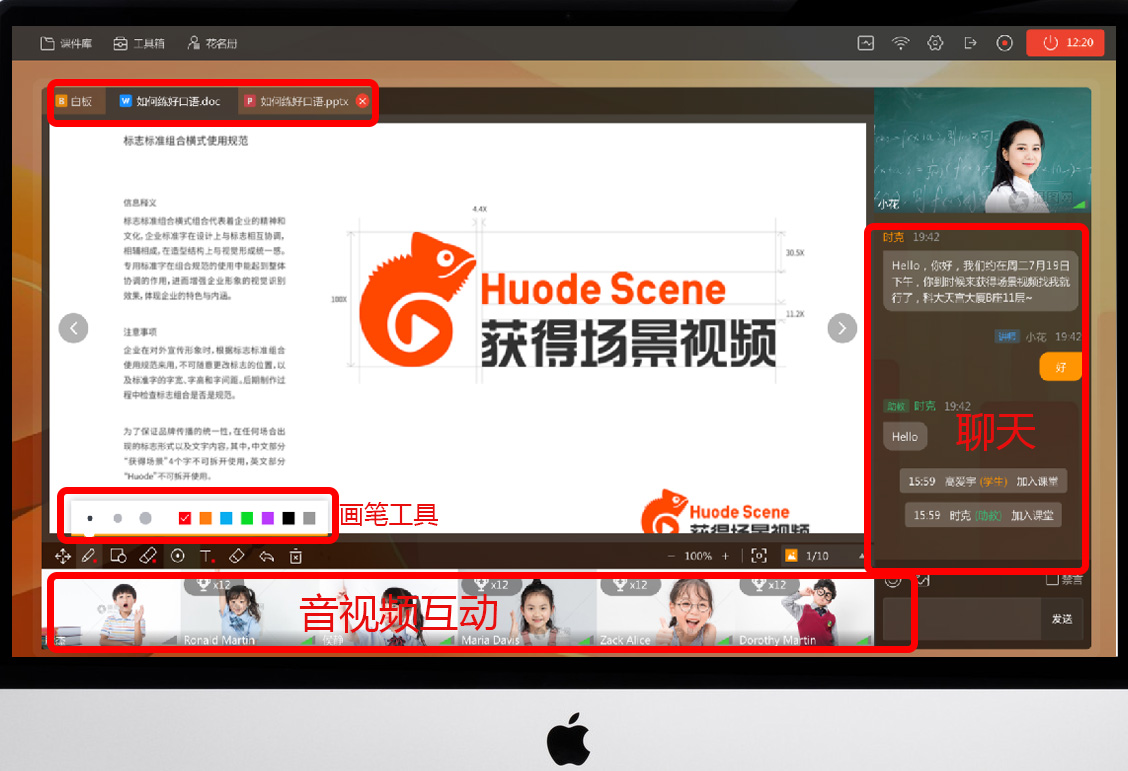Close the 如何练好口语.pptx tab
This screenshot has height=771, width=1128.
363,101
